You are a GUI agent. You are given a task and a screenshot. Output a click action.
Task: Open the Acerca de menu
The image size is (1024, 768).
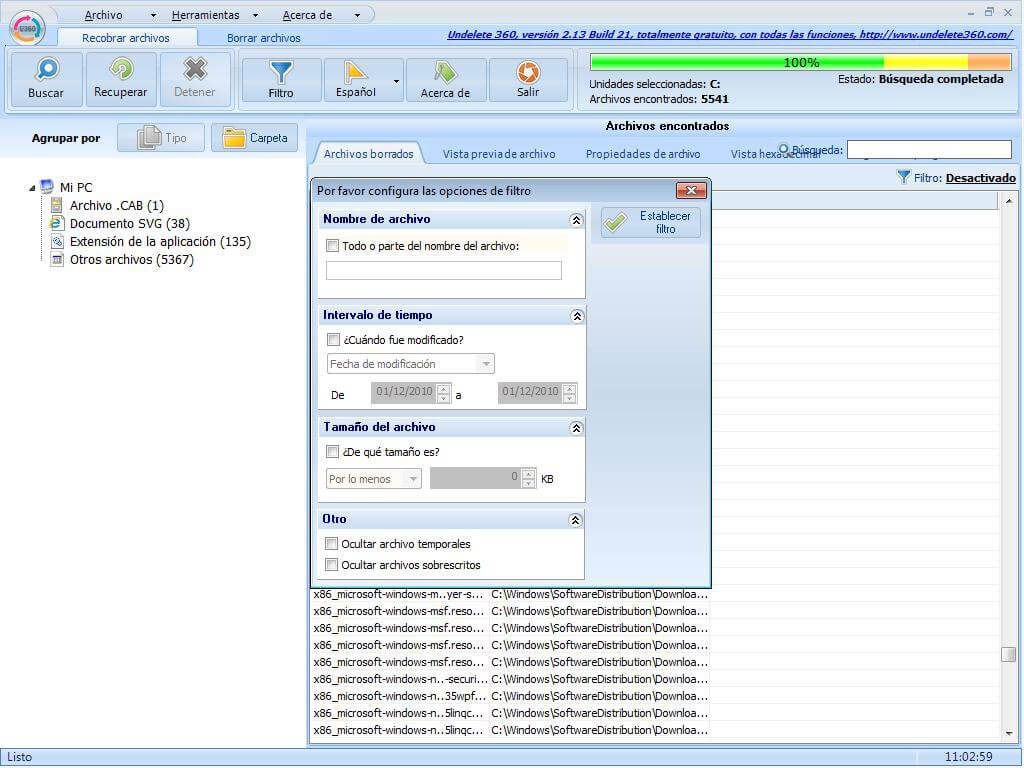[x=307, y=15]
